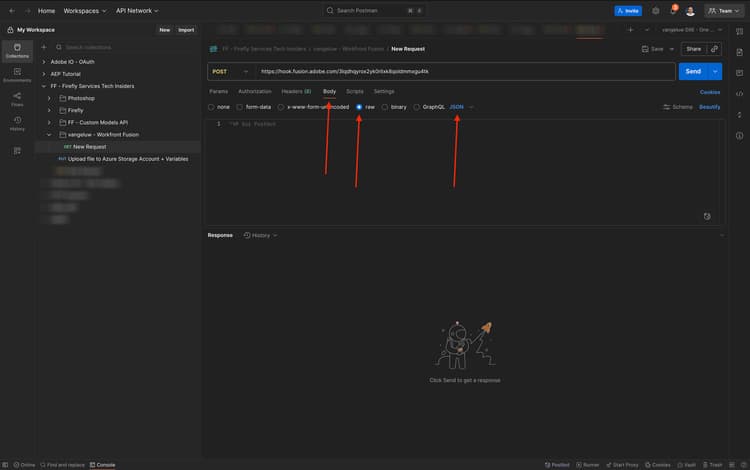
Task: Open Trash from the status bar
Action: point(712,465)
